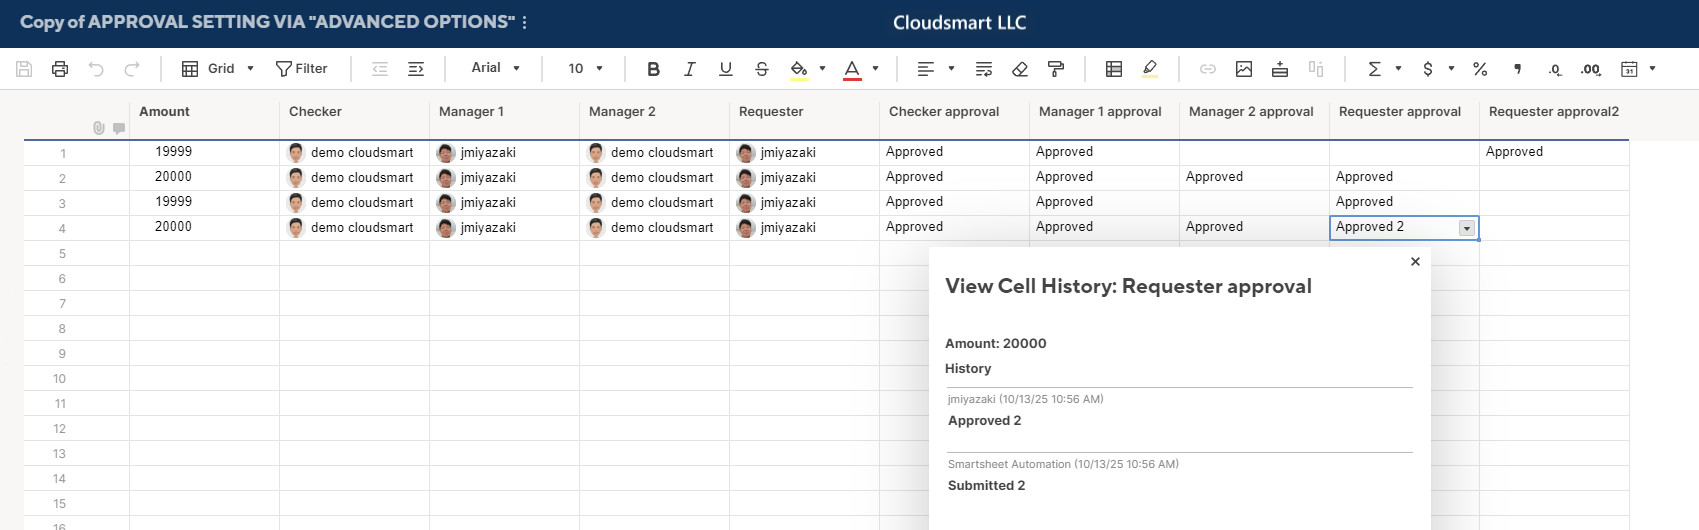Screen dimensions: 1699x530
Task: Click the insert image icon
Action: pyautogui.click(x=1244, y=69)
